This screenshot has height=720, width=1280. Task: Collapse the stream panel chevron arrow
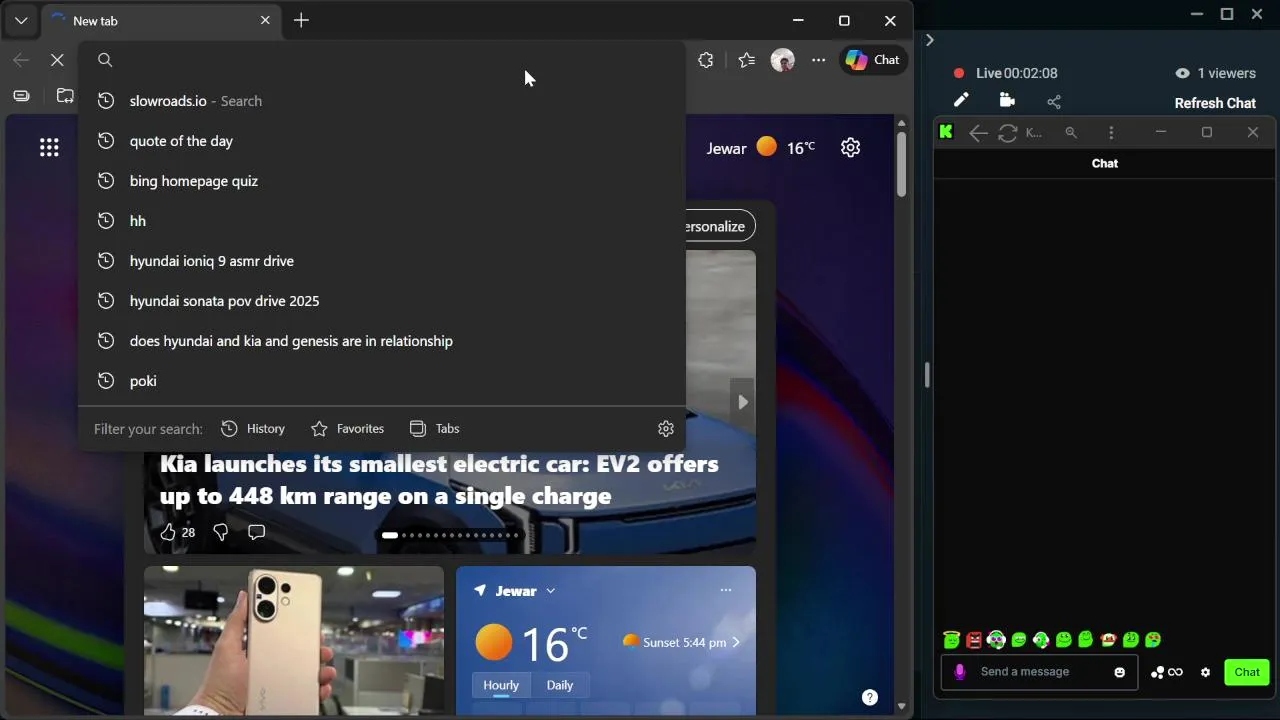click(x=929, y=40)
